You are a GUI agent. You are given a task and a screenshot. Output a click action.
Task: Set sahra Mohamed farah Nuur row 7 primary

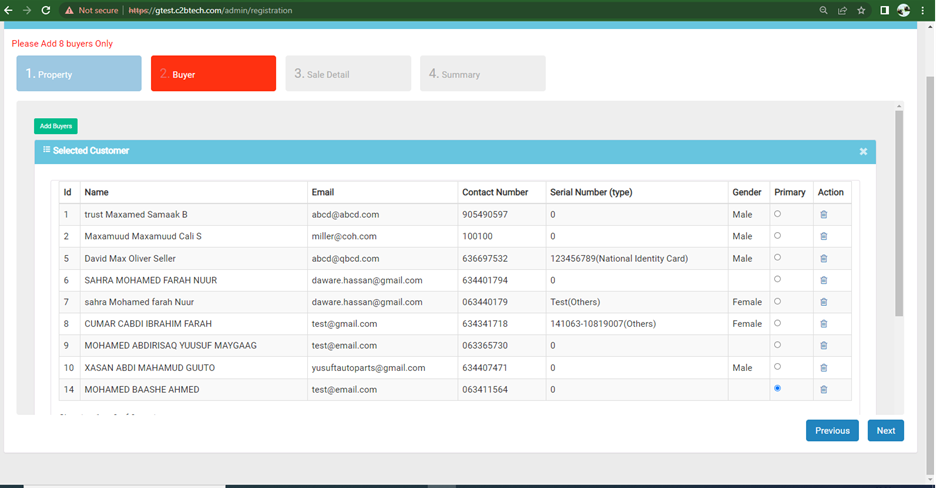point(778,302)
